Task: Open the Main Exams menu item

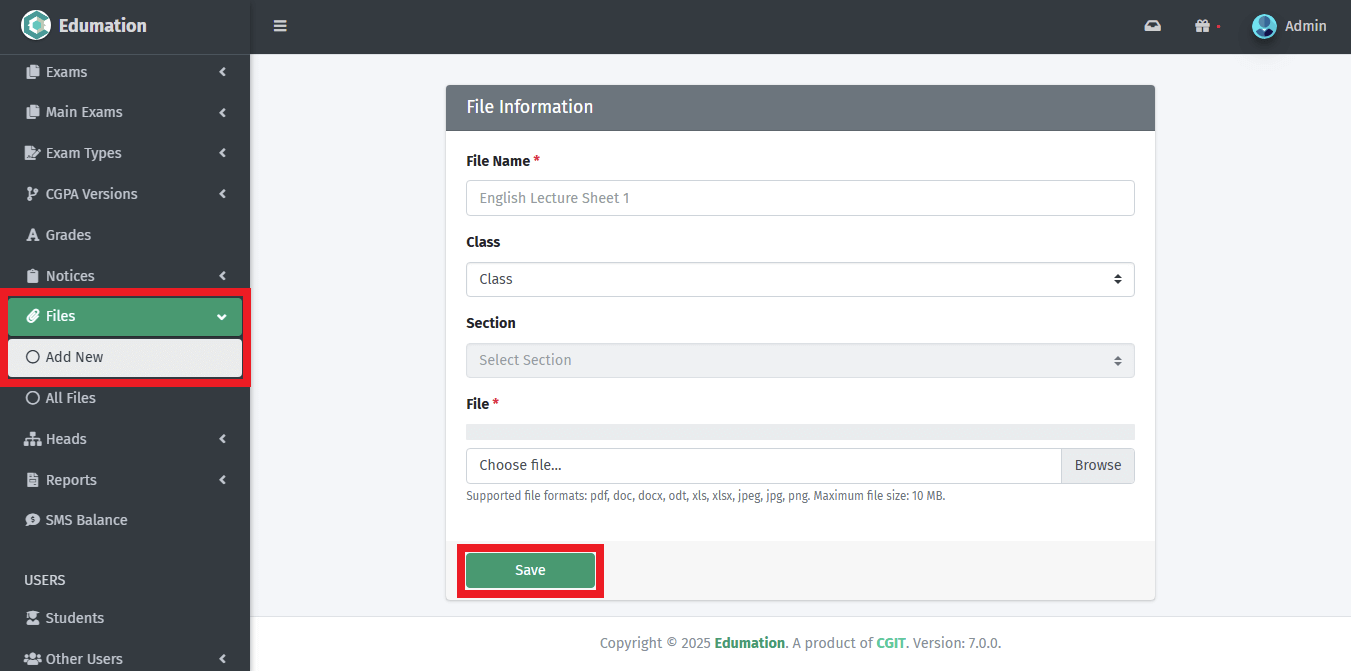Action: (125, 112)
